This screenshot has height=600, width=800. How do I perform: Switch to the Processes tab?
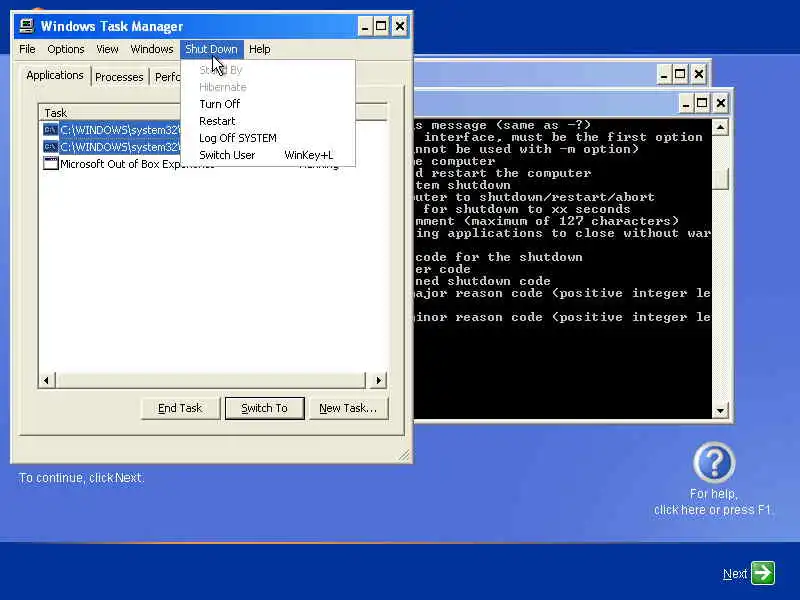(x=119, y=77)
